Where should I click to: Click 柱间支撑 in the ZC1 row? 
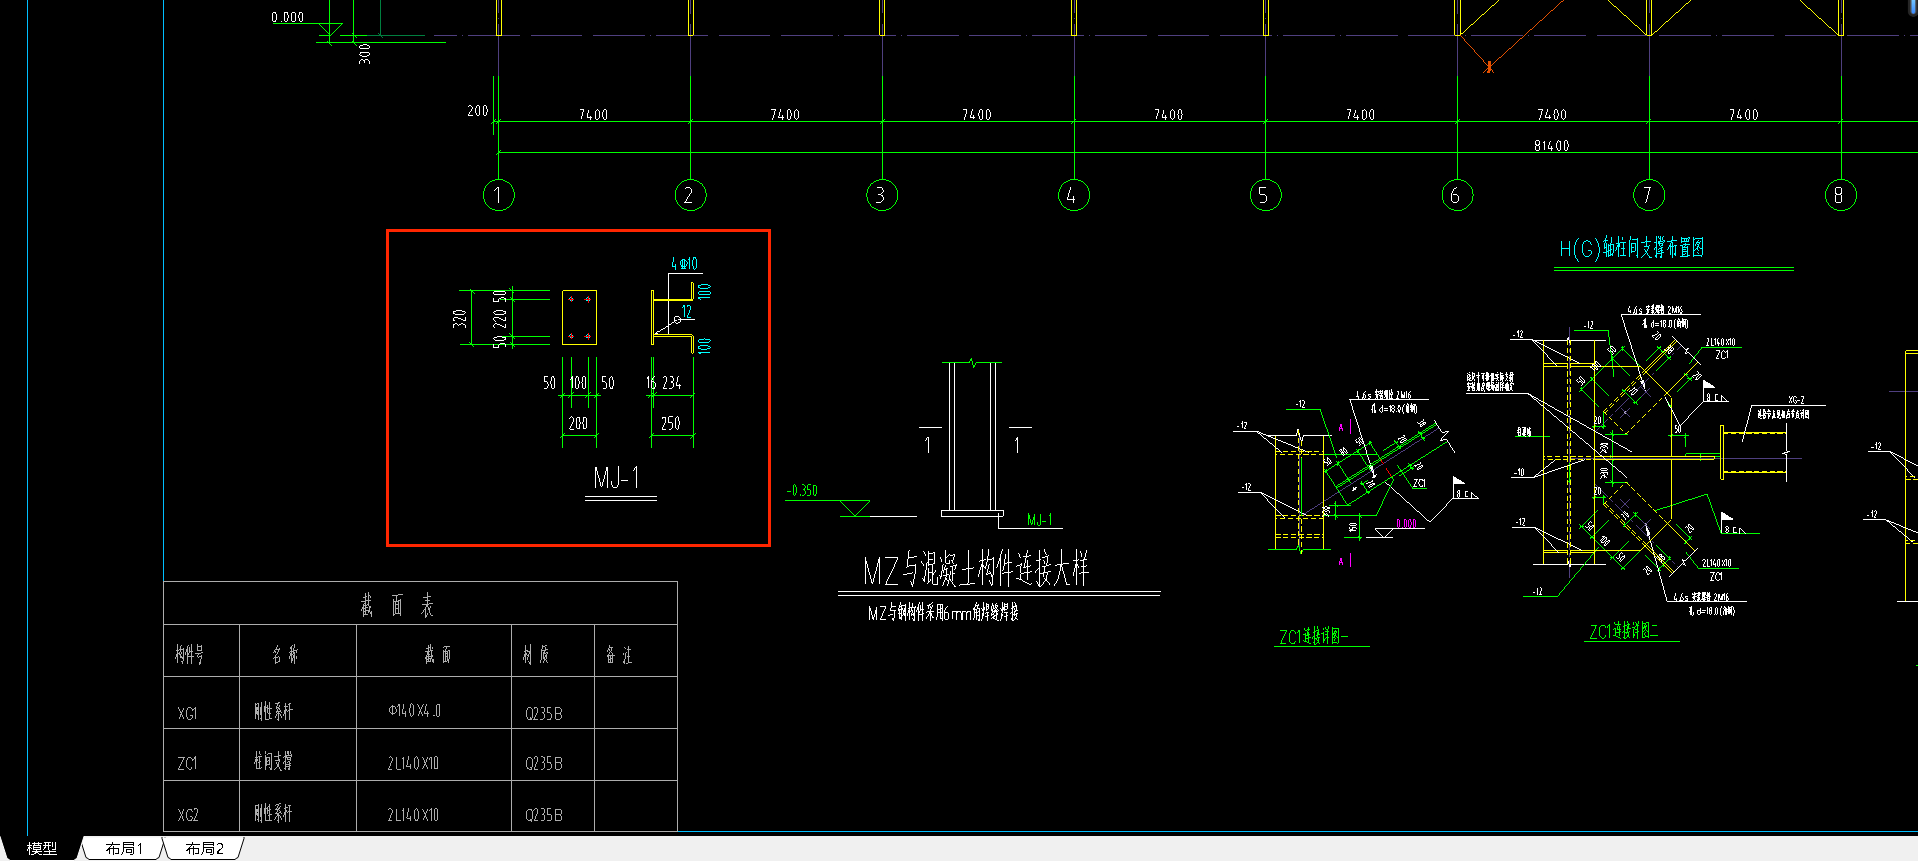[273, 761]
